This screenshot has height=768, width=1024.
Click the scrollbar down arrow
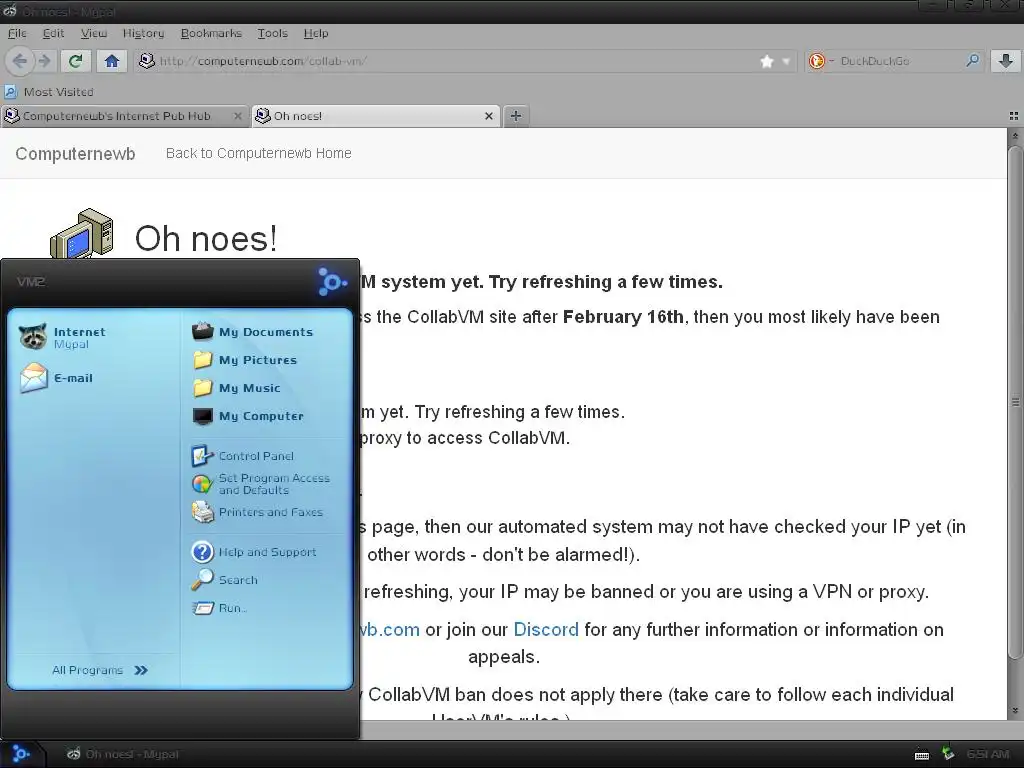(x=1015, y=711)
